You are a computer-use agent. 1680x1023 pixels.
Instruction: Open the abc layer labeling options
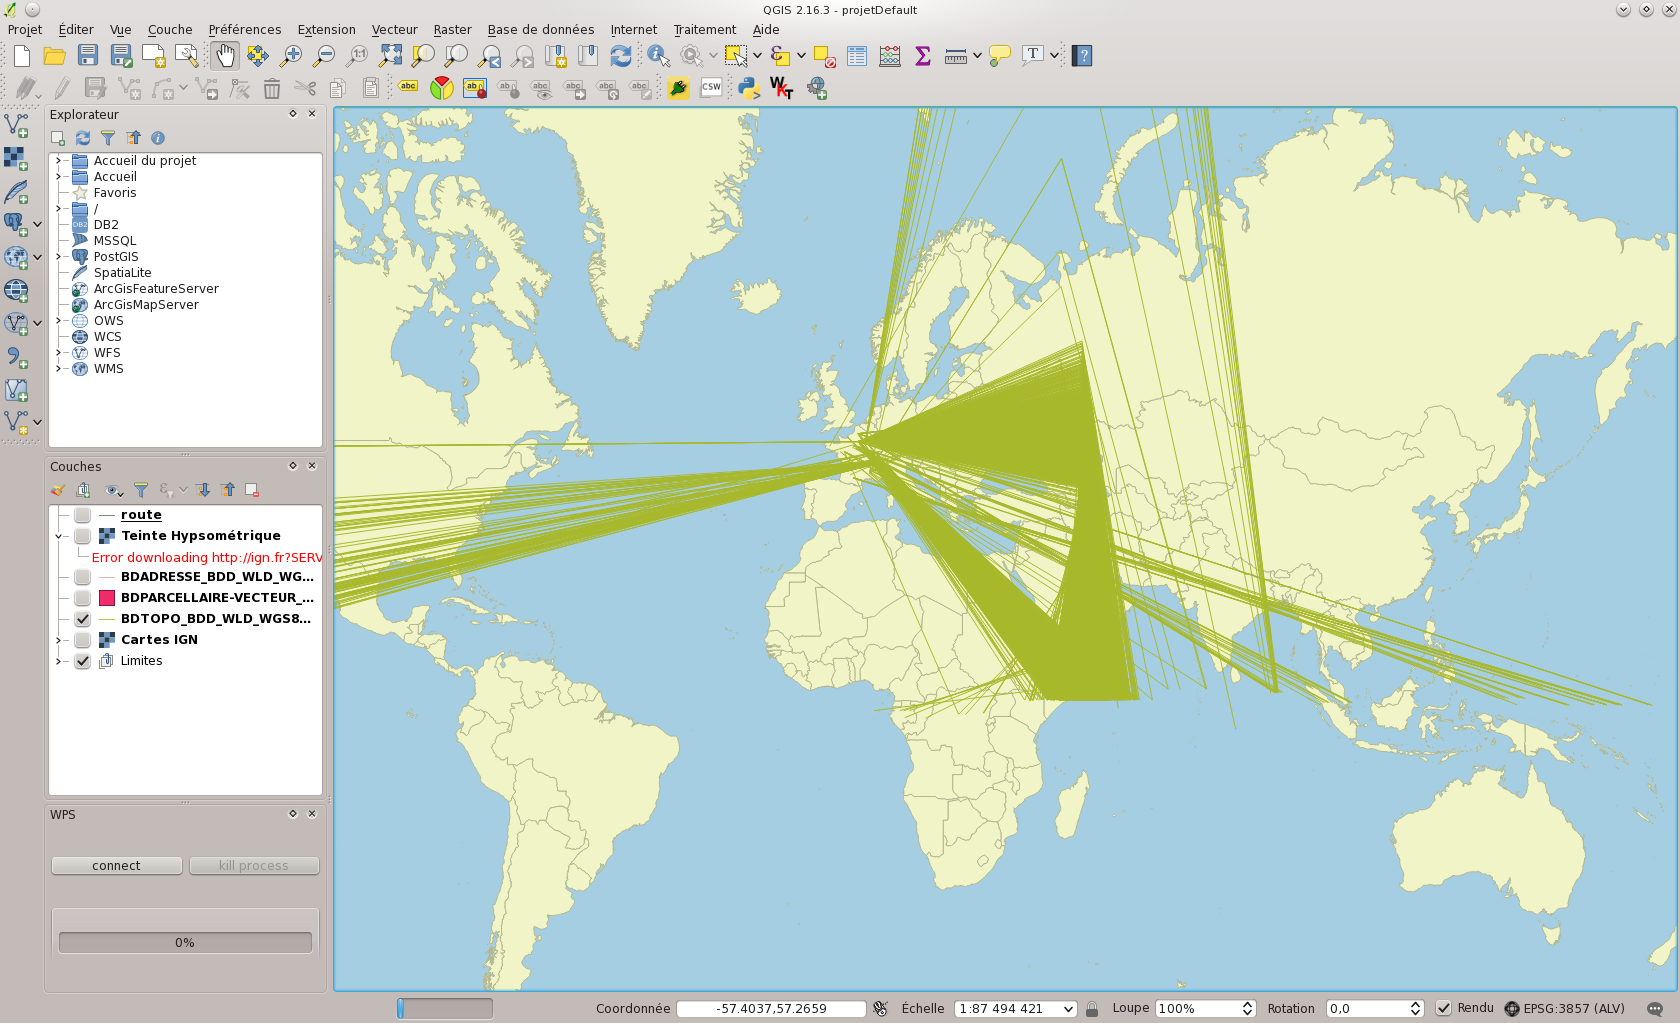[x=408, y=88]
